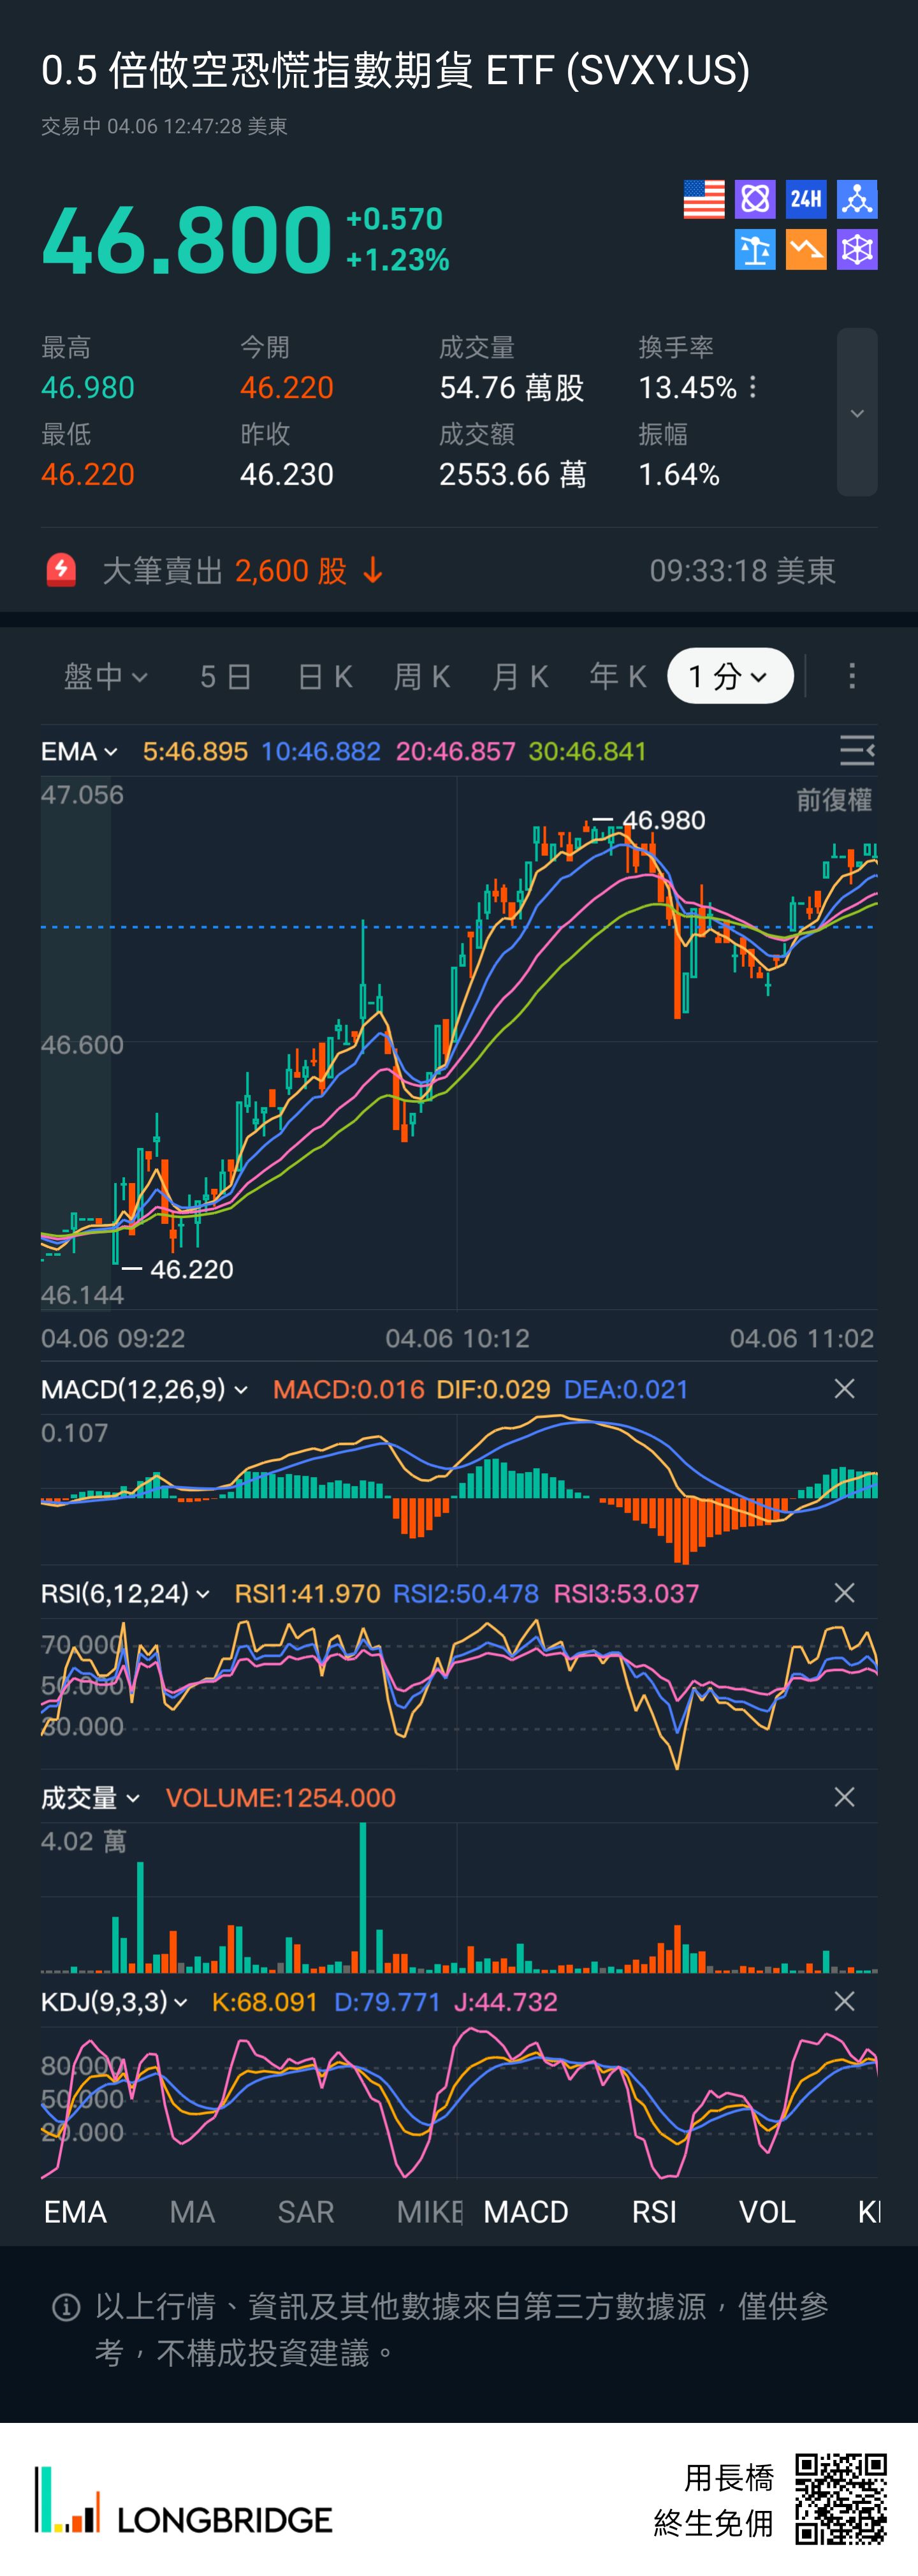The image size is (918, 2576).
Task: Open the EMA indicator type dropdown
Action: 79,751
